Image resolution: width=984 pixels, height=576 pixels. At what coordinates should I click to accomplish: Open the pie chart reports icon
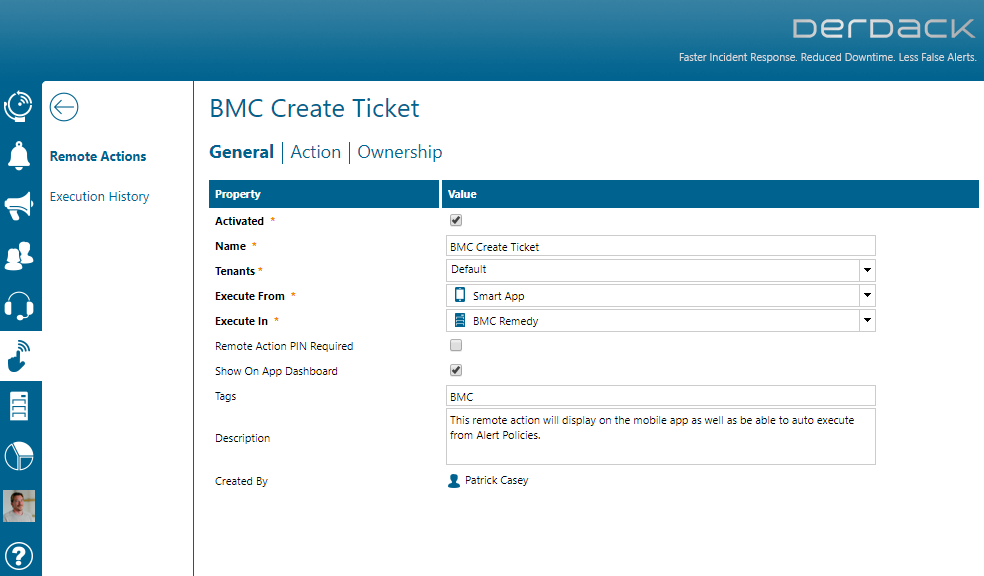[x=19, y=456]
